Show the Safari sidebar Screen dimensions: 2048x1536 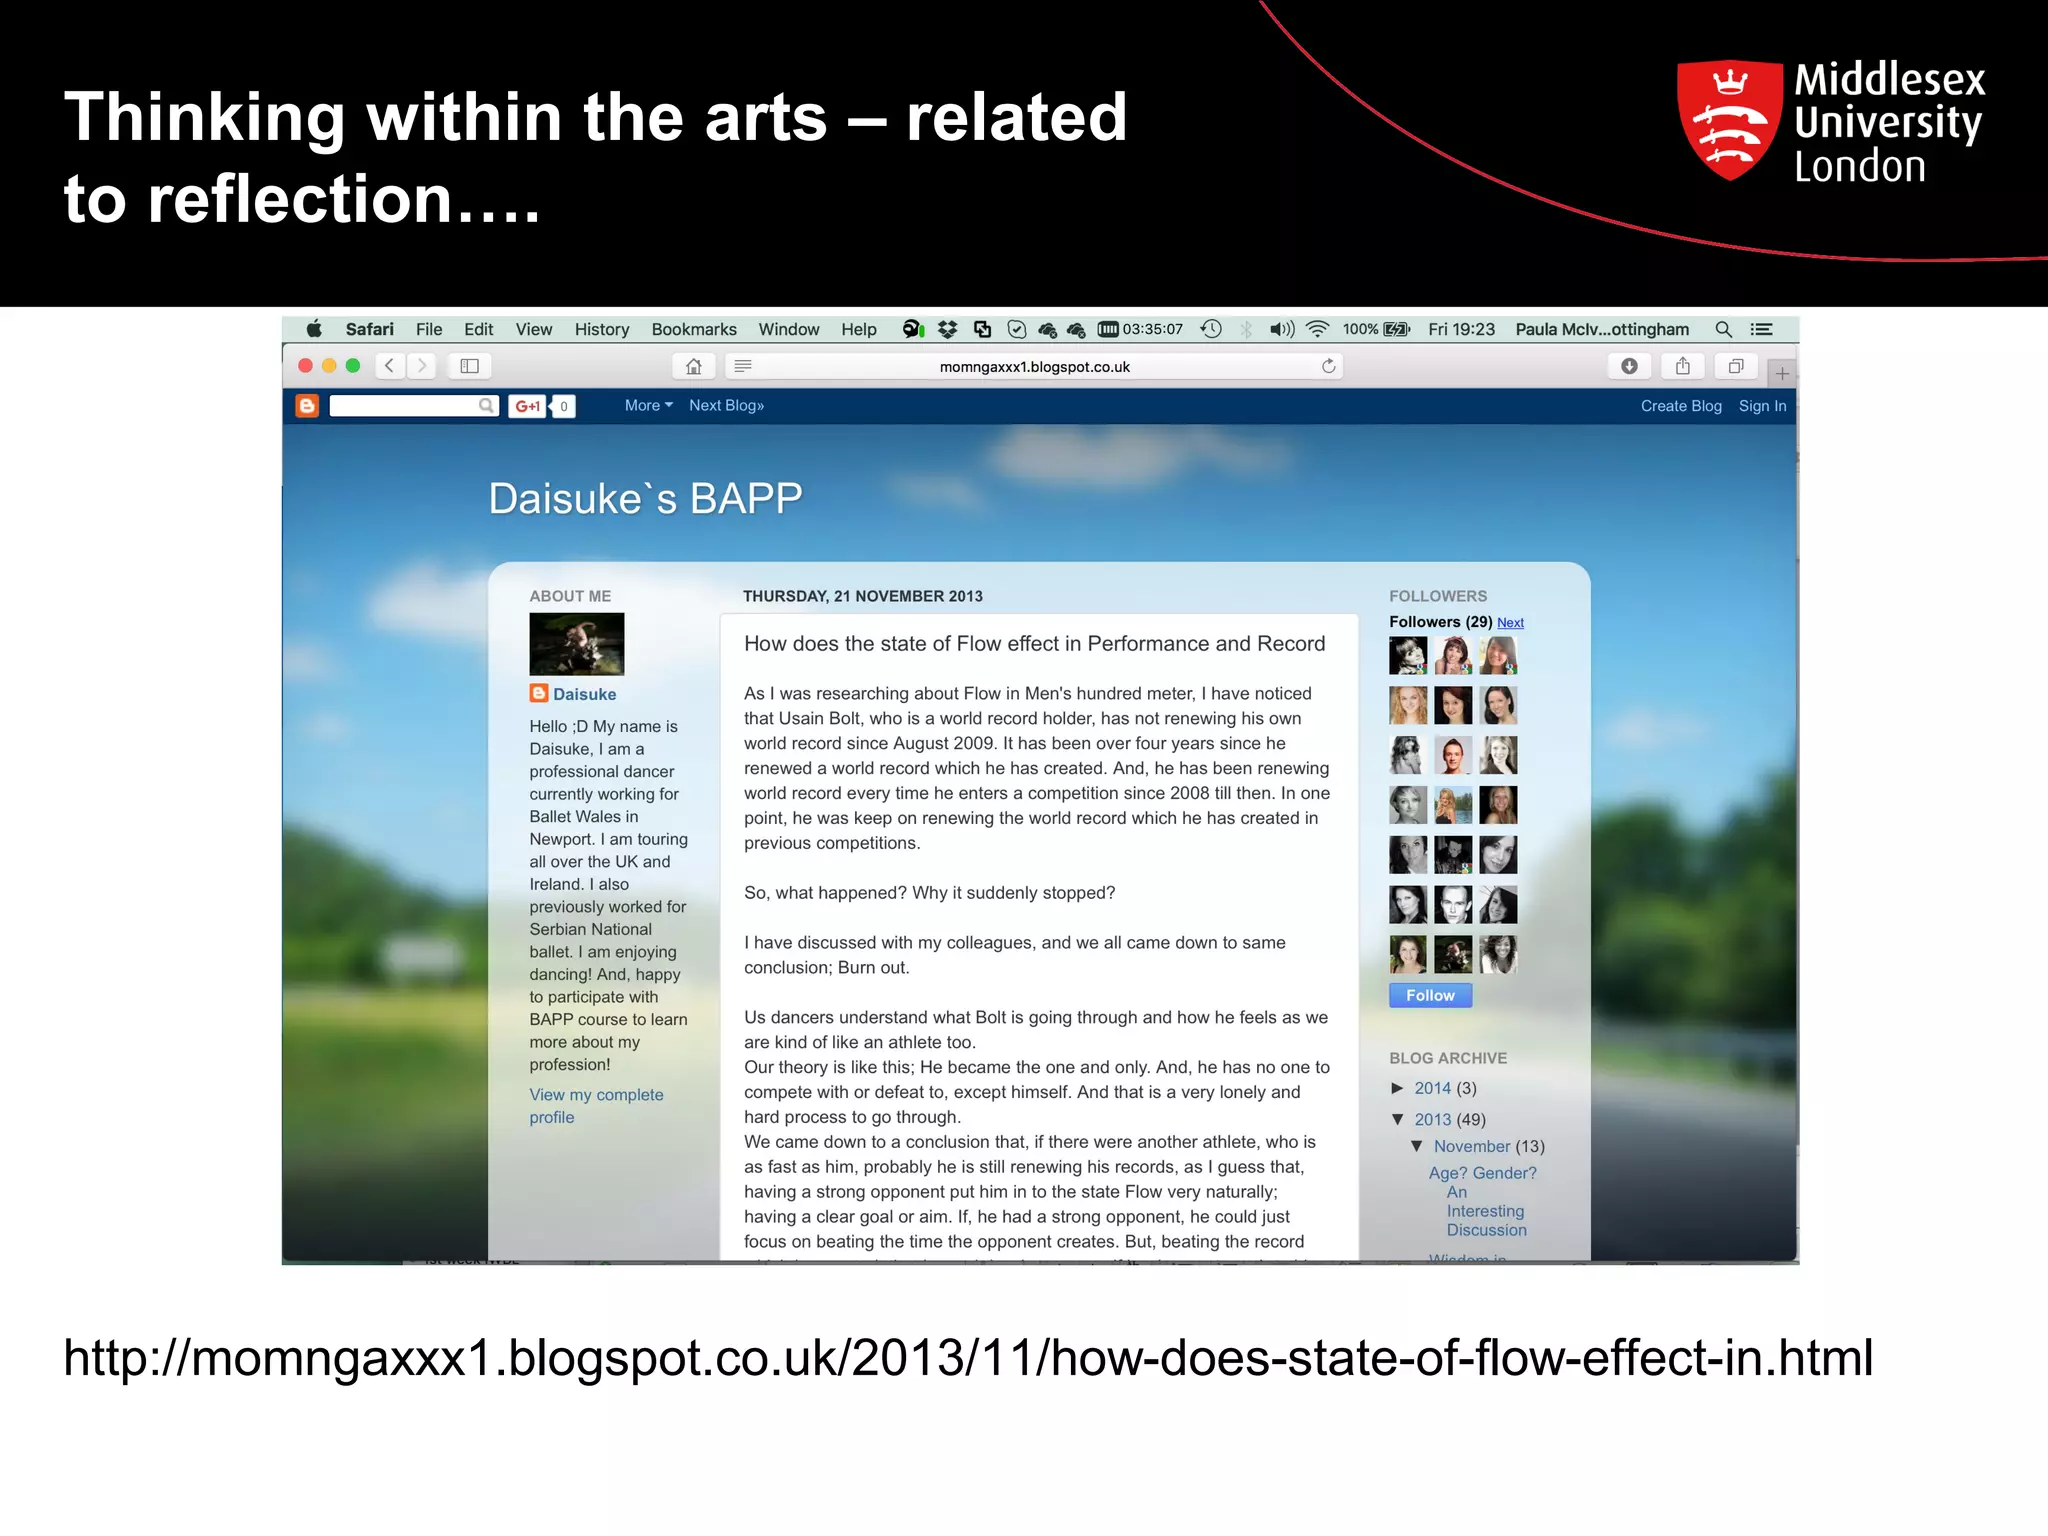469,366
